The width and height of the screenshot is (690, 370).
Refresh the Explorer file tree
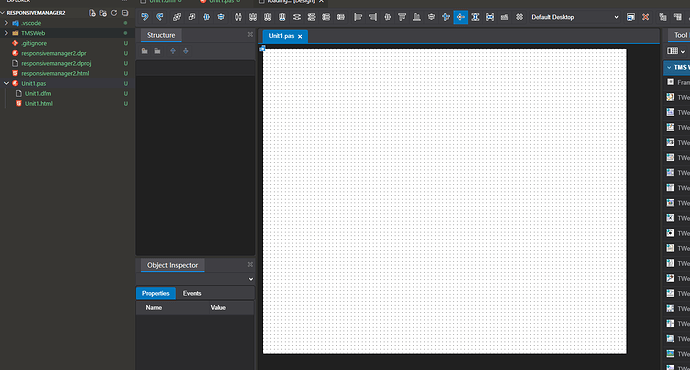click(x=114, y=13)
